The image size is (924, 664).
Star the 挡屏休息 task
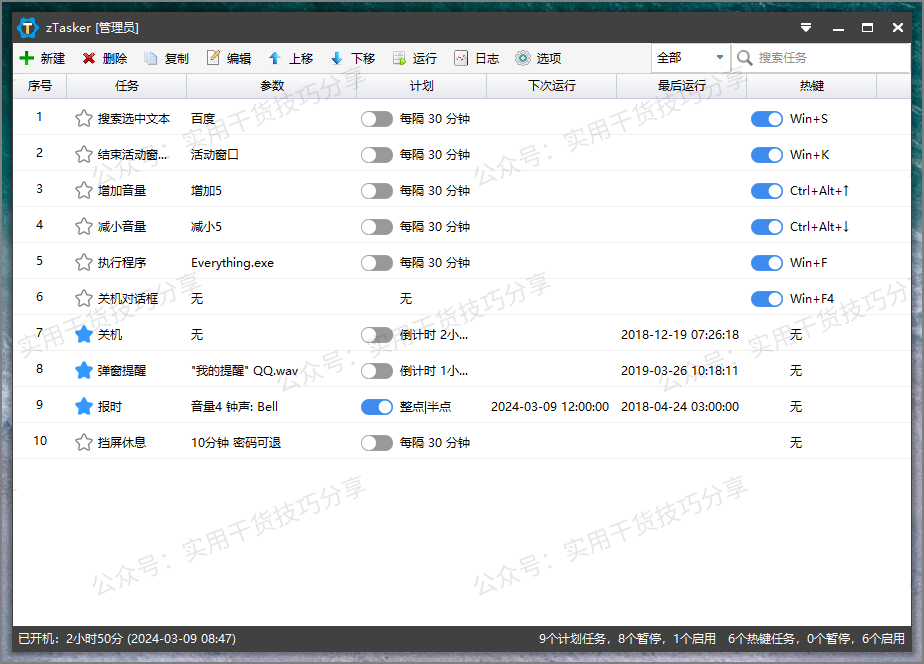83,442
